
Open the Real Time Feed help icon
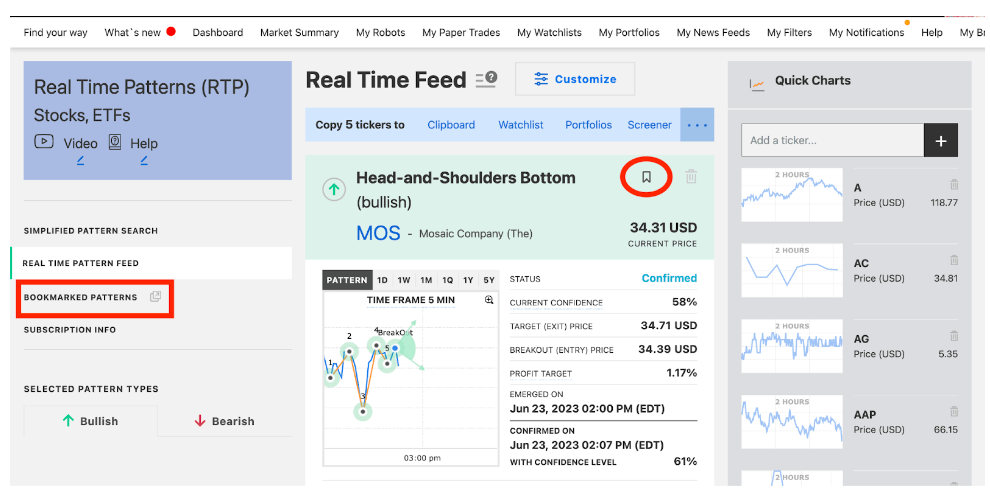click(x=486, y=80)
